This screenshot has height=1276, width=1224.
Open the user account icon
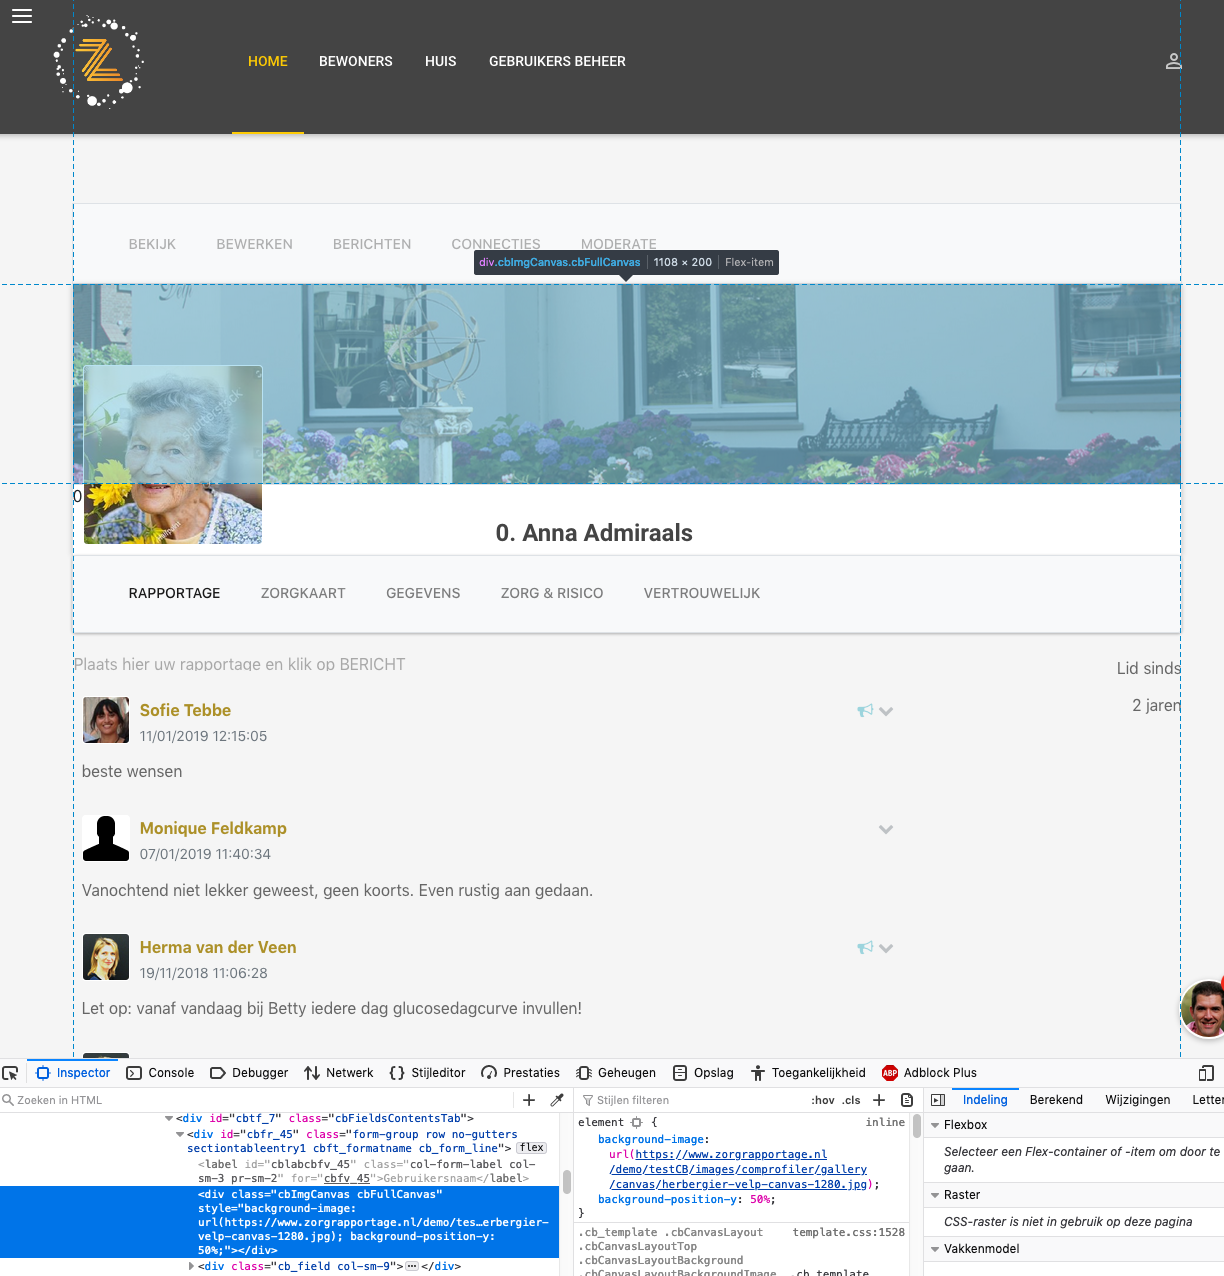(x=1174, y=61)
